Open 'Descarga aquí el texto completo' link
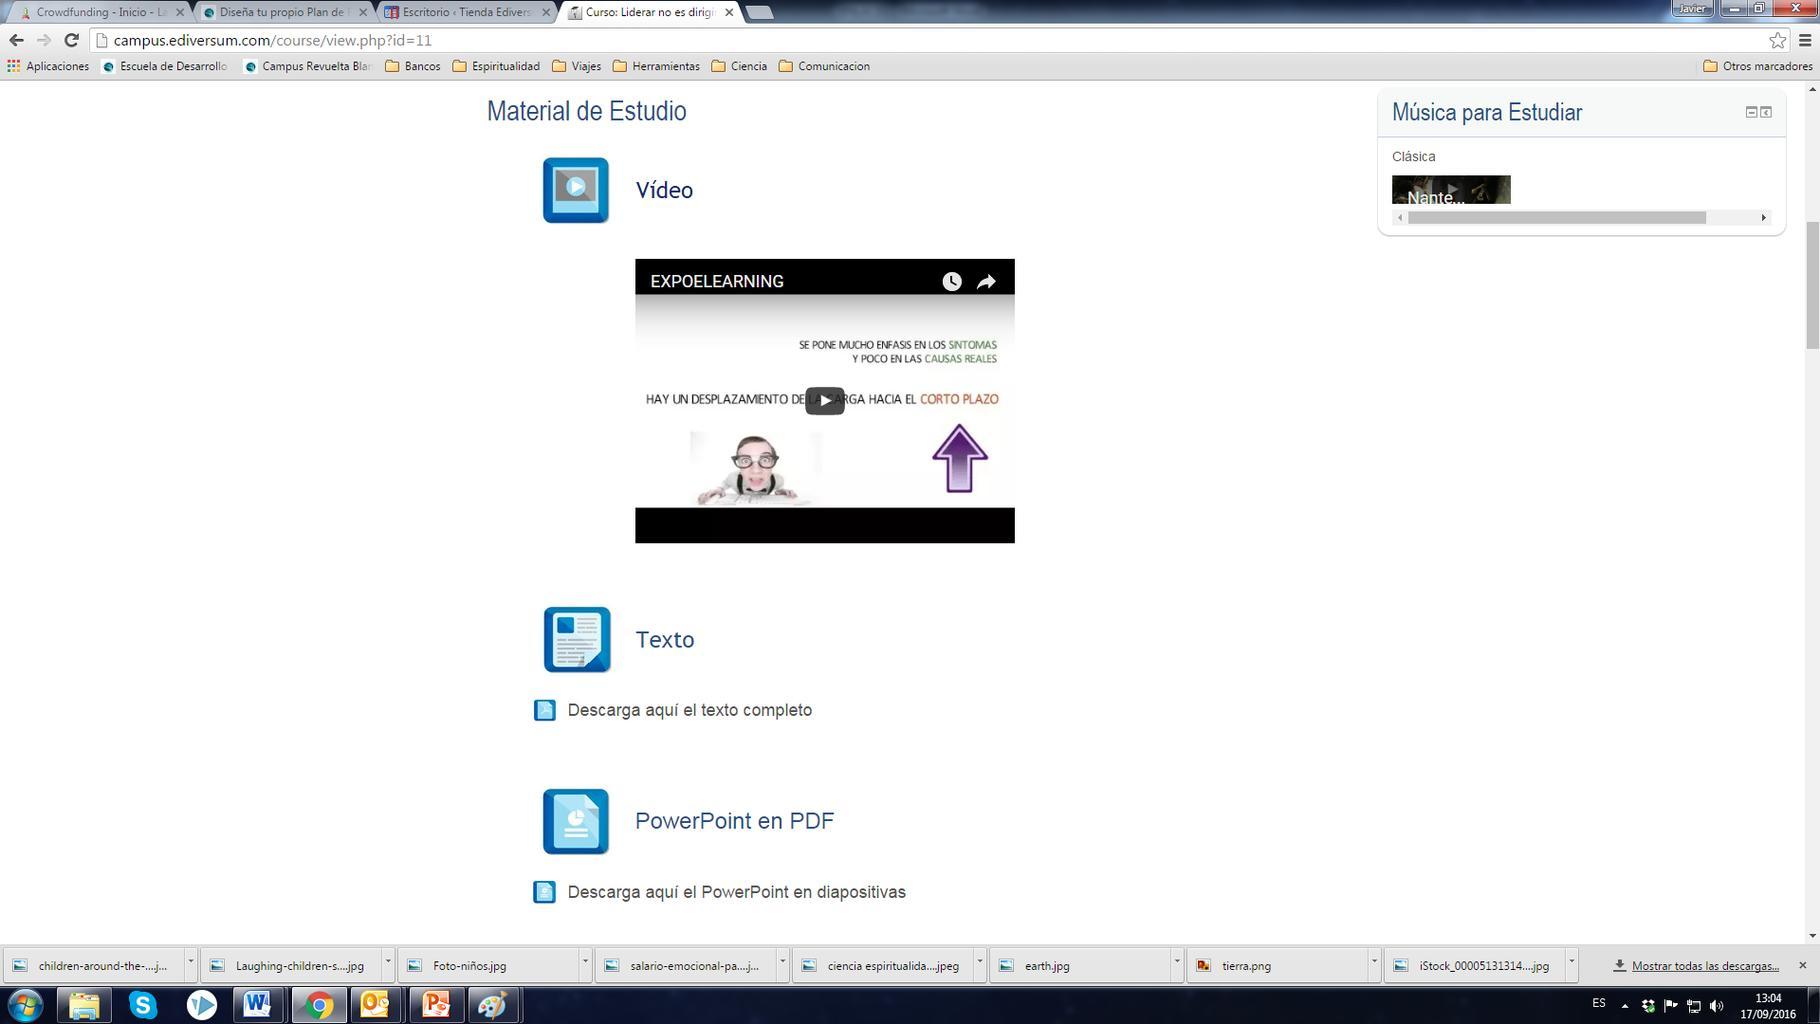 pyautogui.click(x=689, y=710)
